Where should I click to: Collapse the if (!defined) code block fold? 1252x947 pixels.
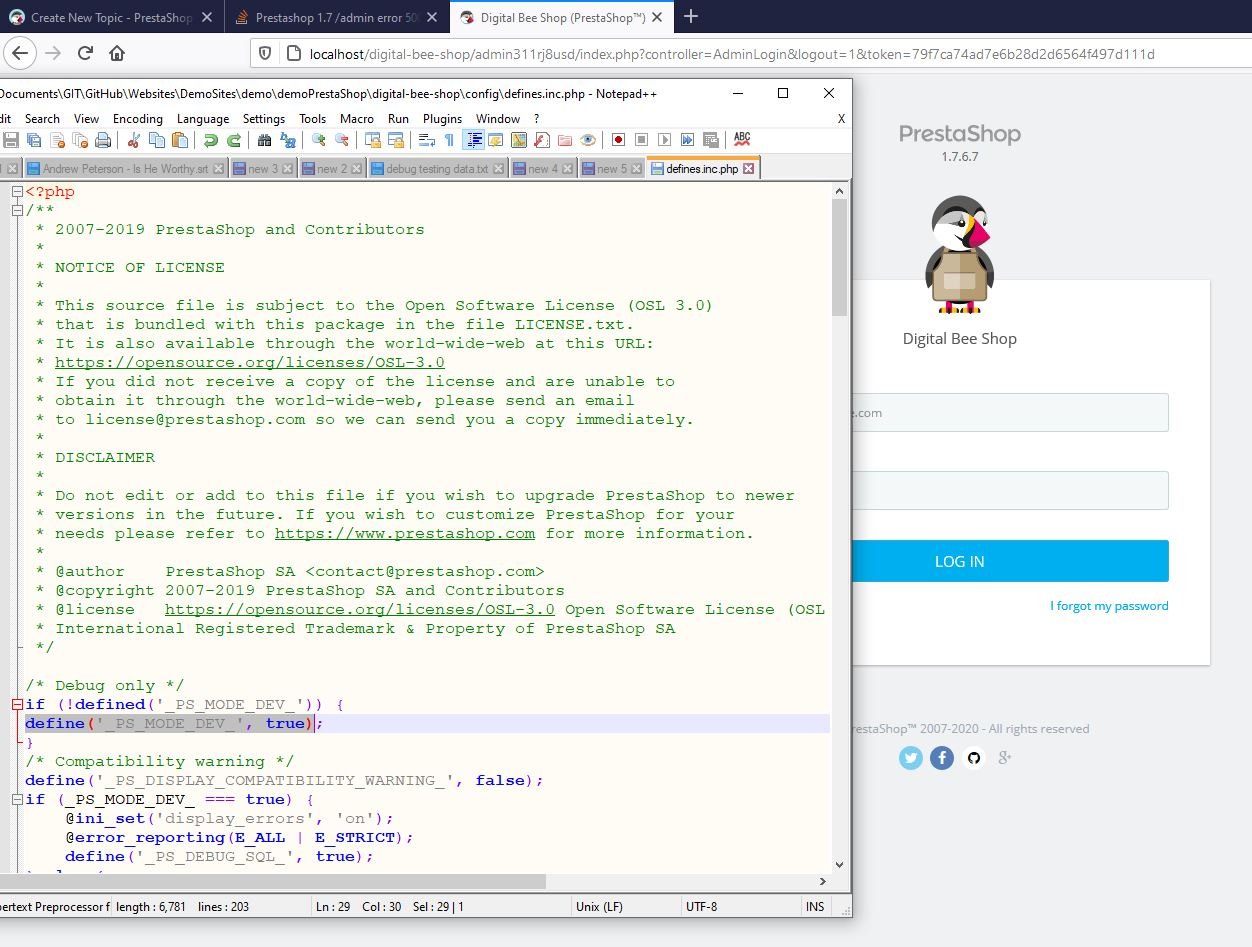pyautogui.click(x=17, y=705)
